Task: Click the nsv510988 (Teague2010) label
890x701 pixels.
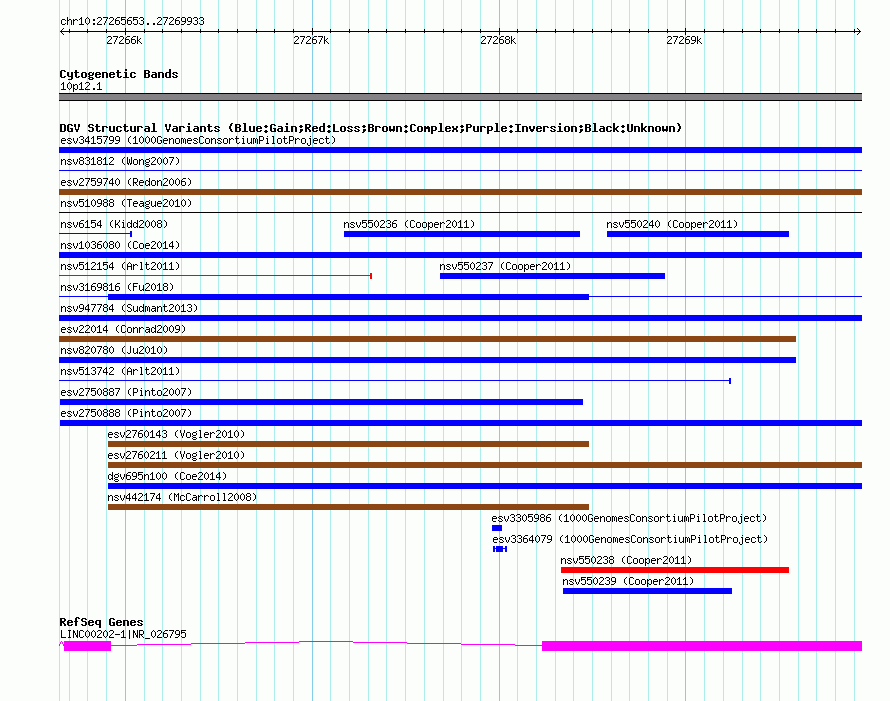Action: click(x=126, y=203)
